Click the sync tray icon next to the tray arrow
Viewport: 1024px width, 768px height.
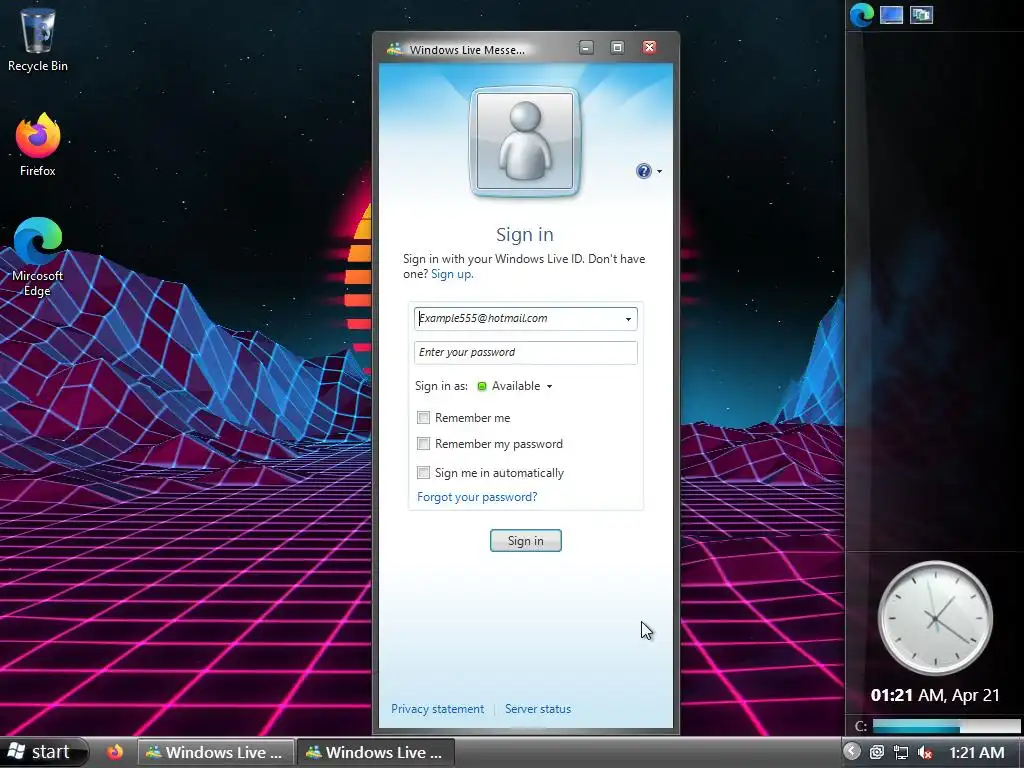click(x=876, y=752)
